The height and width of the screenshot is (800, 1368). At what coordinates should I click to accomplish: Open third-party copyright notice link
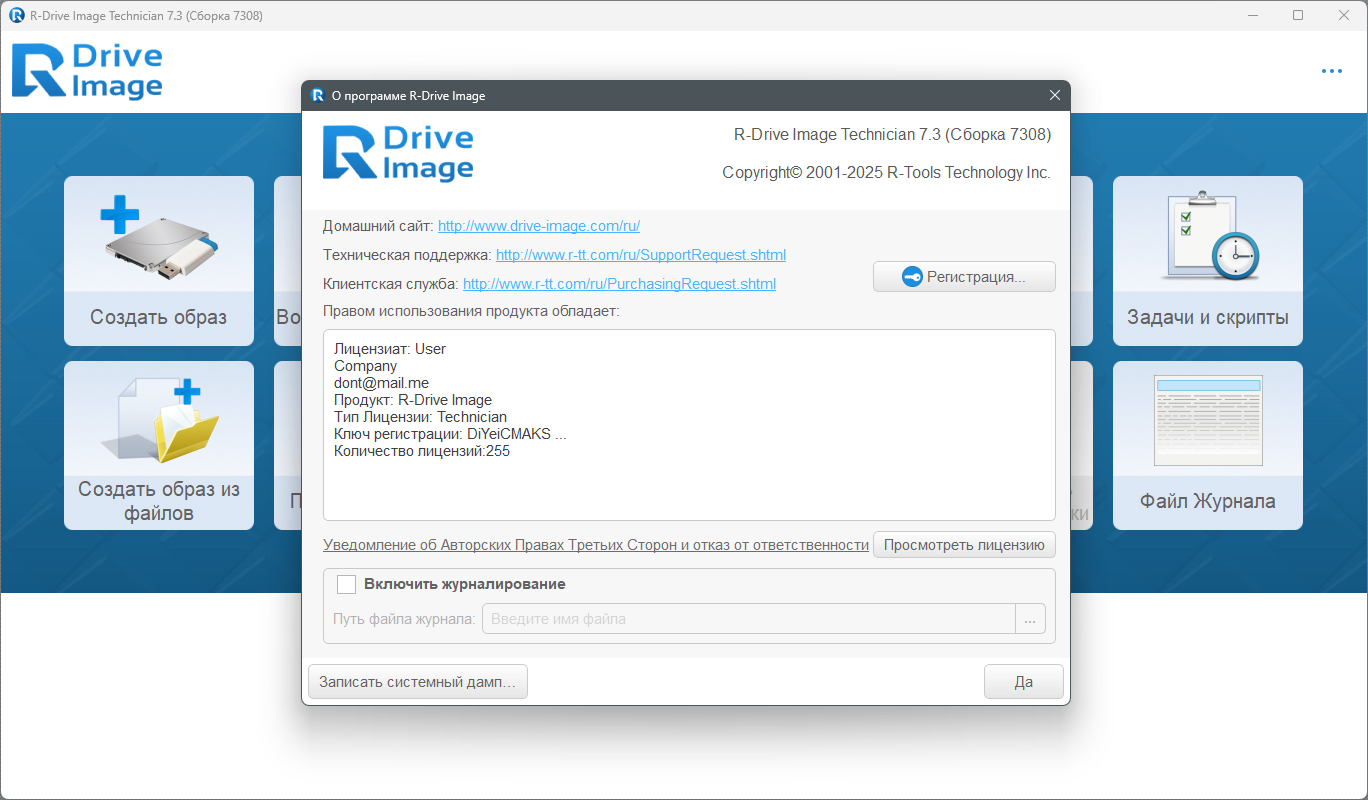coord(596,545)
